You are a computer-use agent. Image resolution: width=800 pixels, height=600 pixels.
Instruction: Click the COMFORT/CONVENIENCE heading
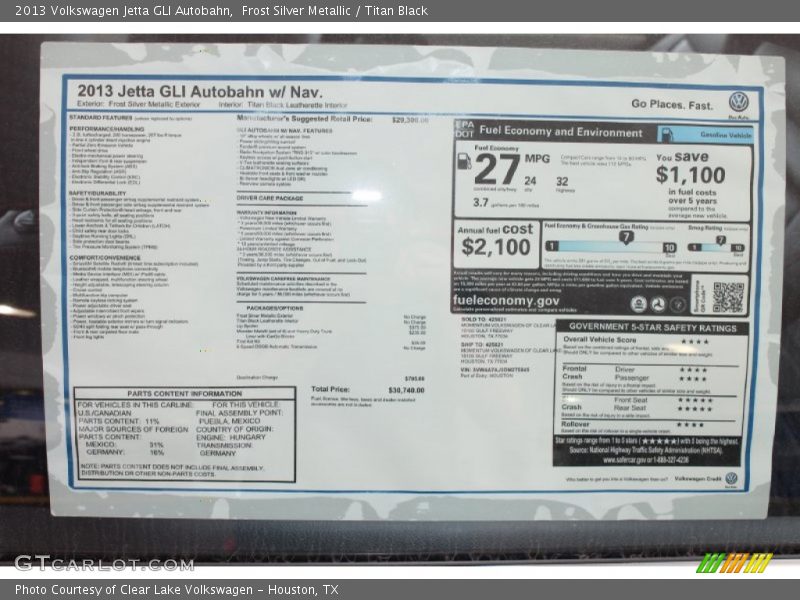pyautogui.click(x=105, y=258)
